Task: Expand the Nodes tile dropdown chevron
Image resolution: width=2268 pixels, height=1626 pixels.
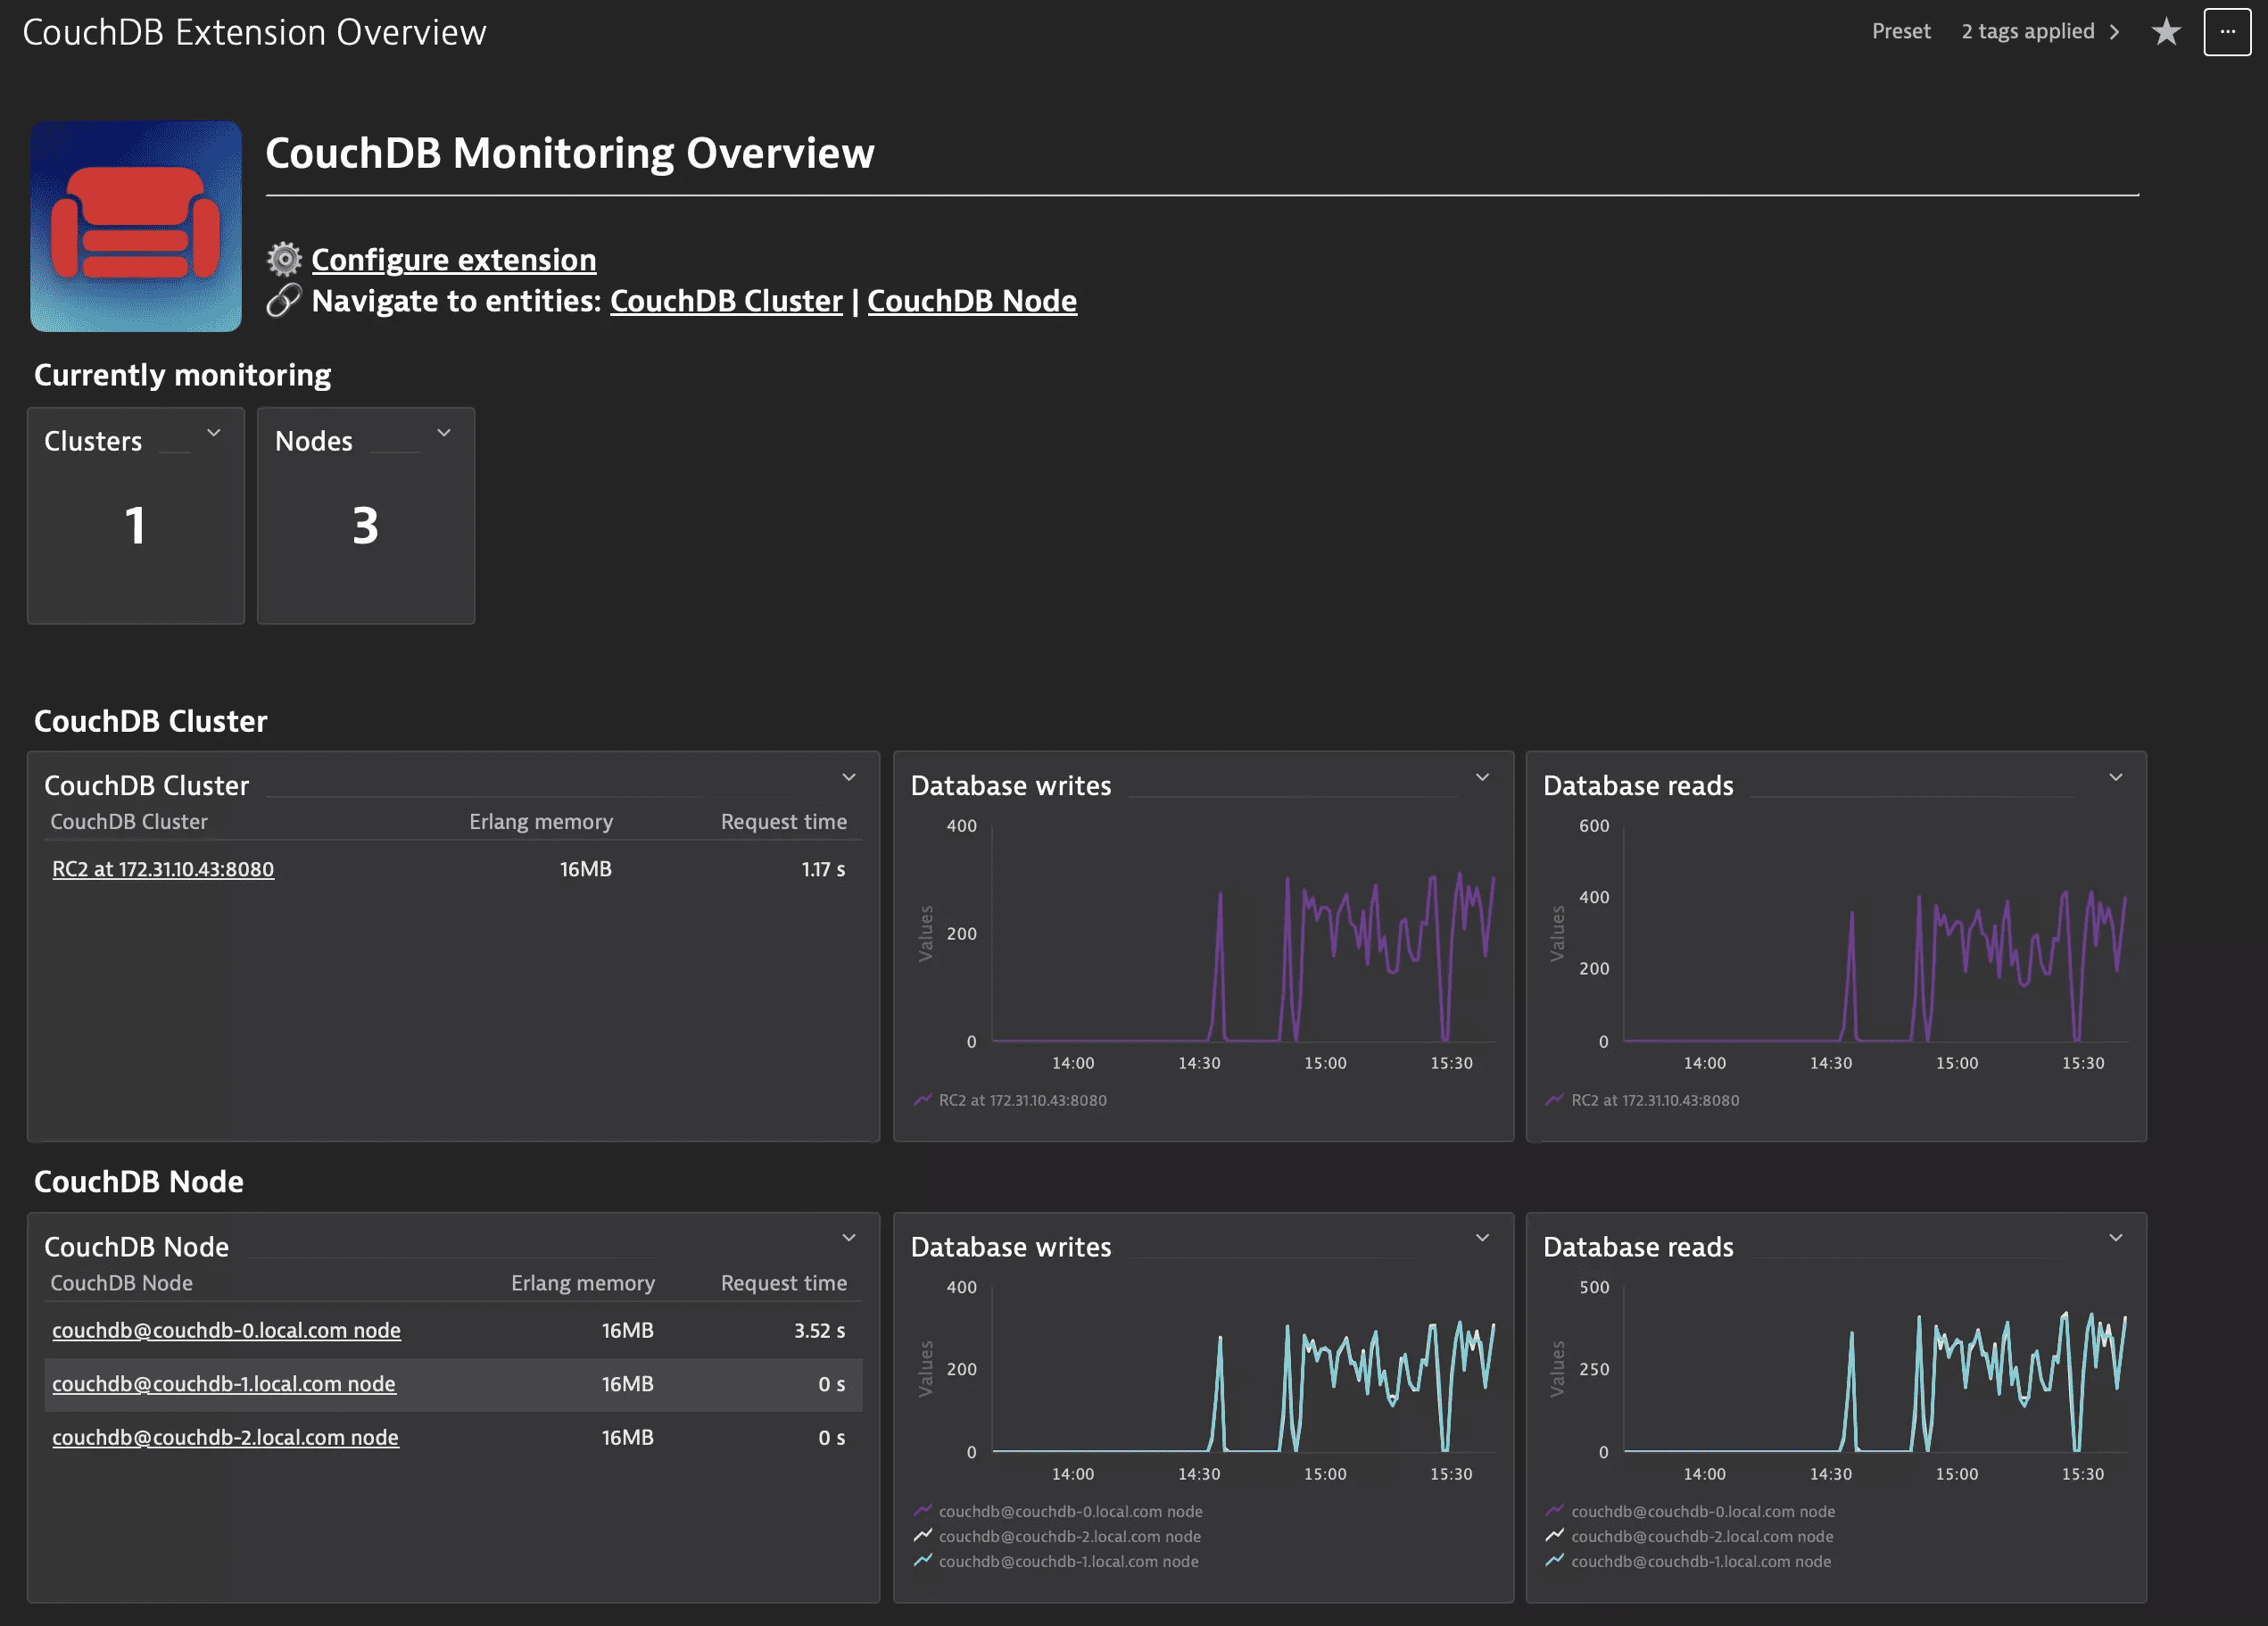Action: 445,432
